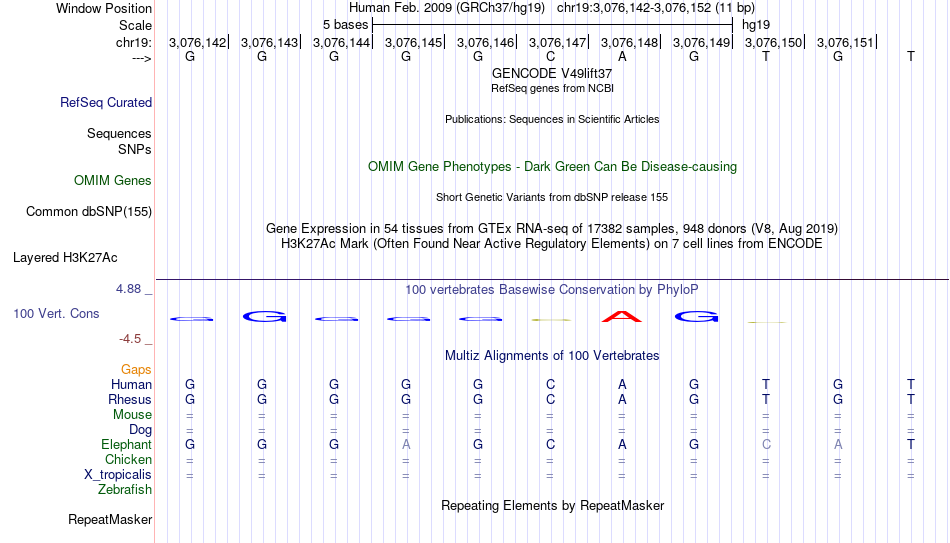Click the 4.88 PhyloP upper scale value
The image size is (950, 543).
(x=128, y=289)
